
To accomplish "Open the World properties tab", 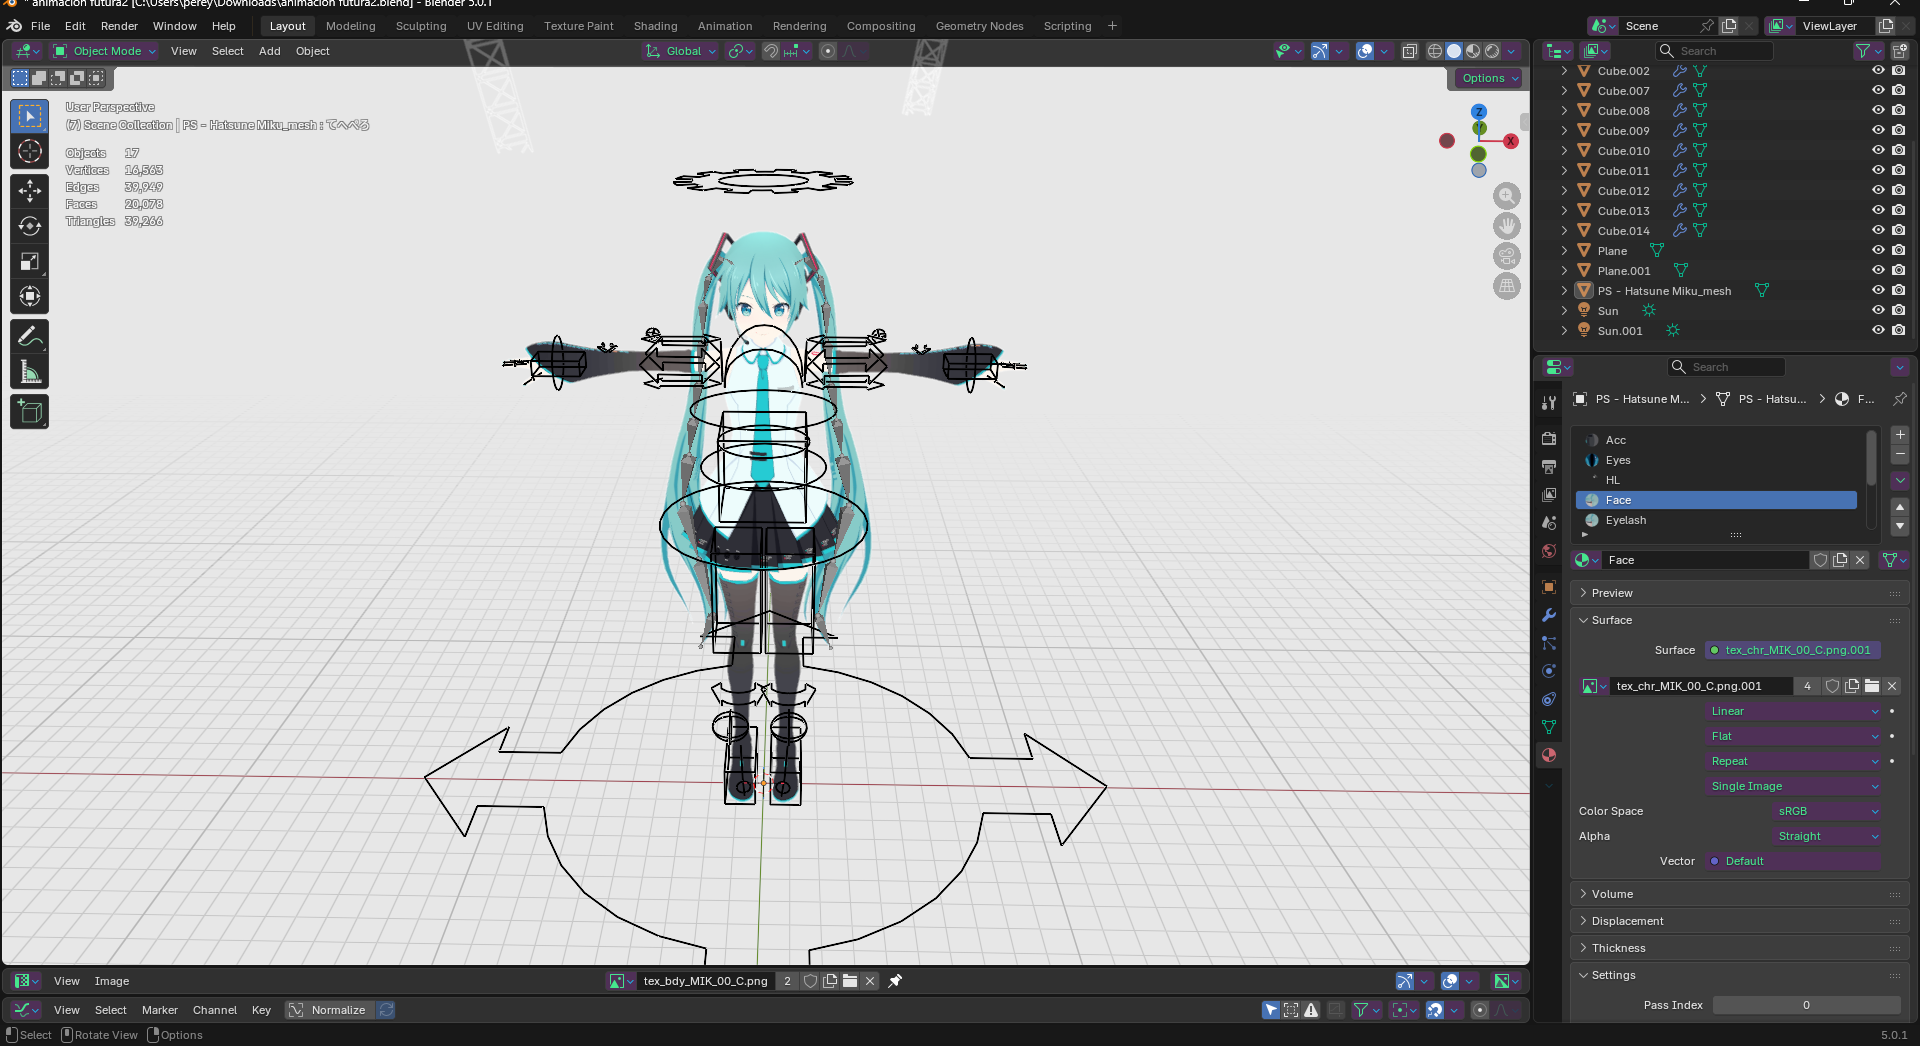I will click(1549, 550).
